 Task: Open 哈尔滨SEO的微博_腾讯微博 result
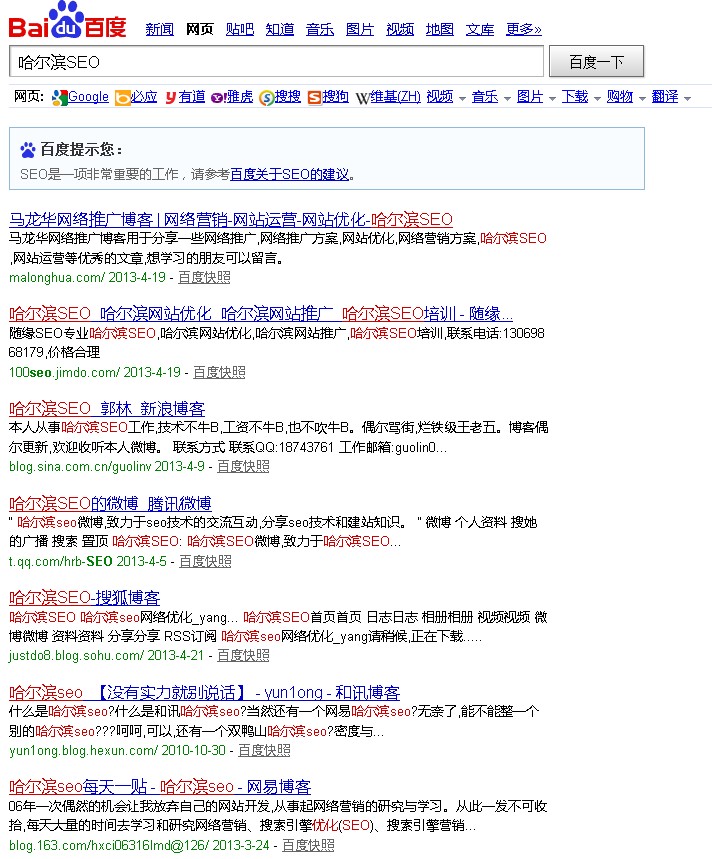111,503
